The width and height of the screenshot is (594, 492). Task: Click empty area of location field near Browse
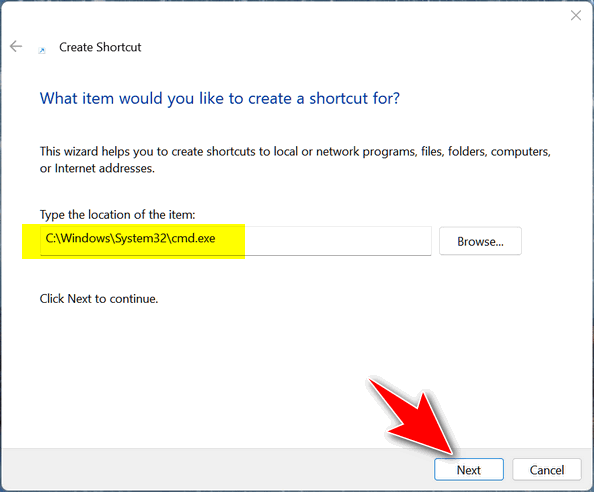[338, 241]
